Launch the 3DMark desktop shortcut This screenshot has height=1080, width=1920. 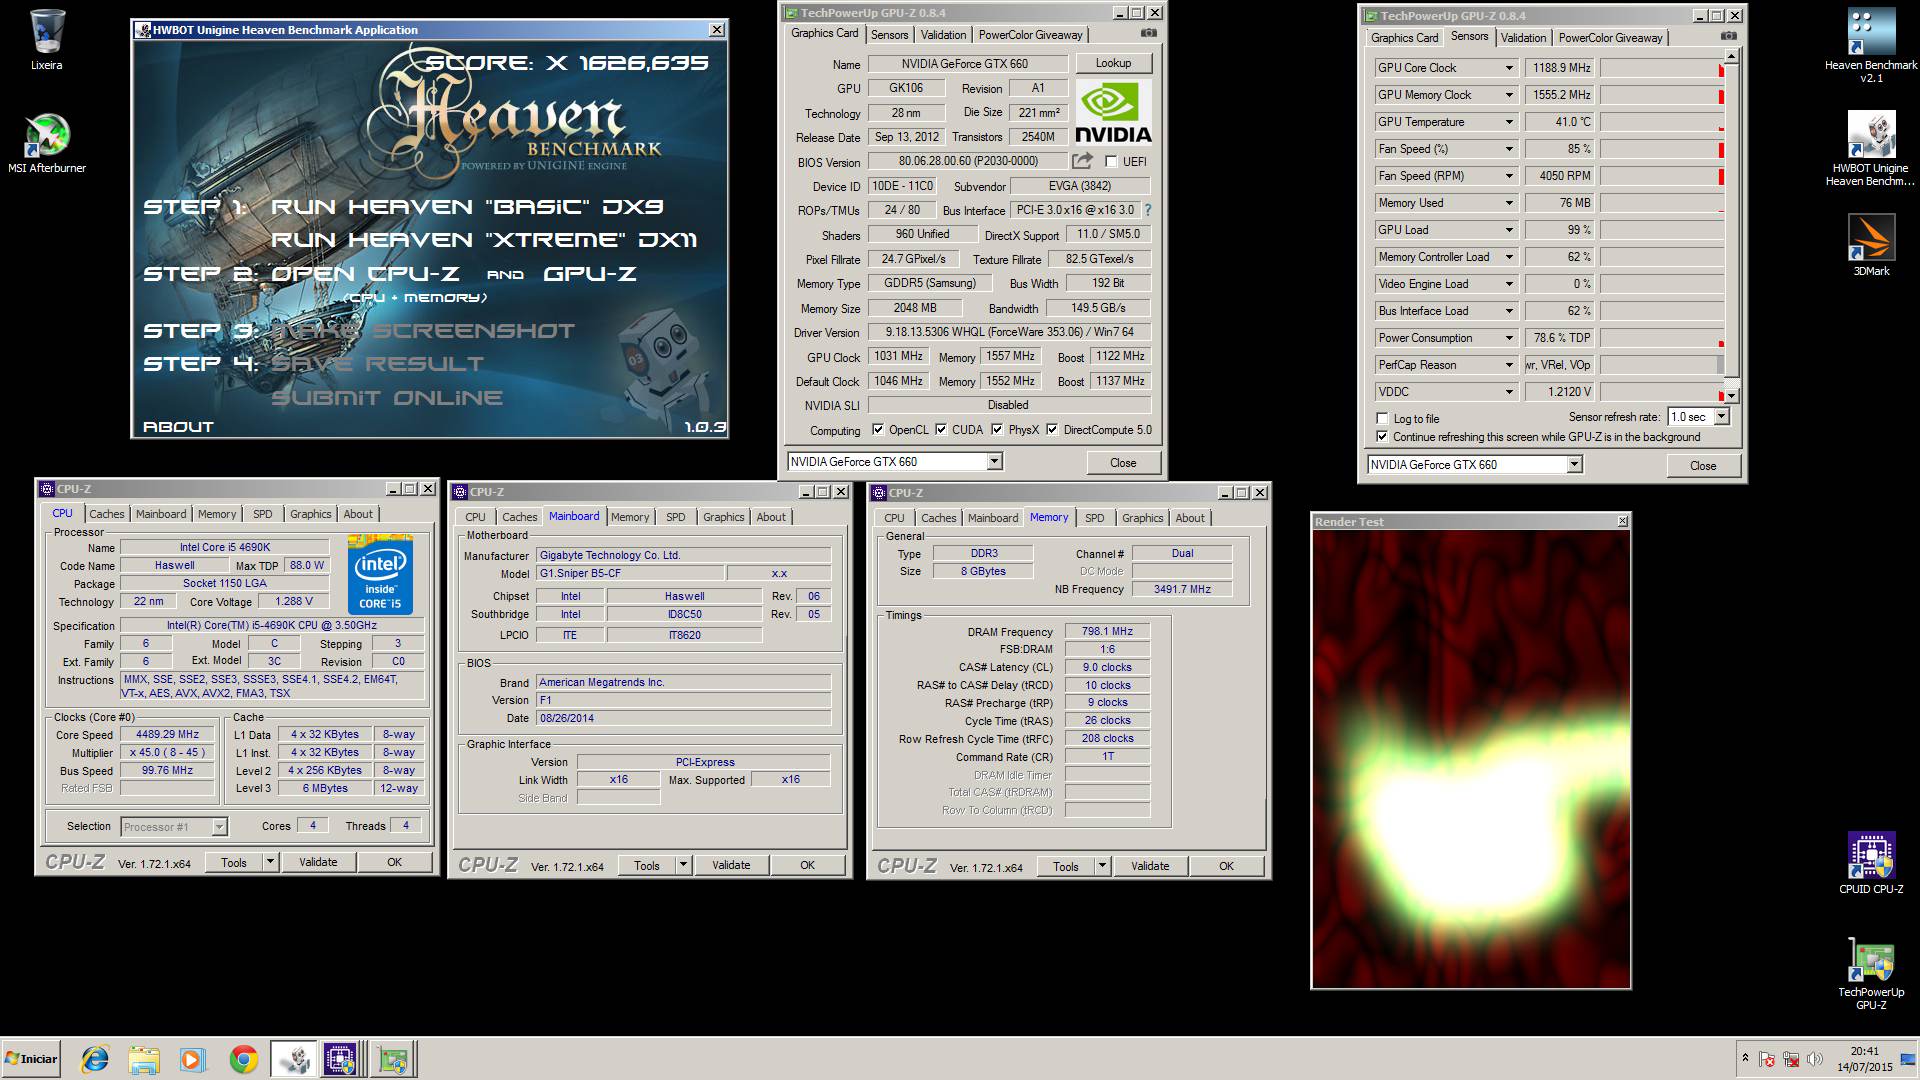[x=1871, y=245]
